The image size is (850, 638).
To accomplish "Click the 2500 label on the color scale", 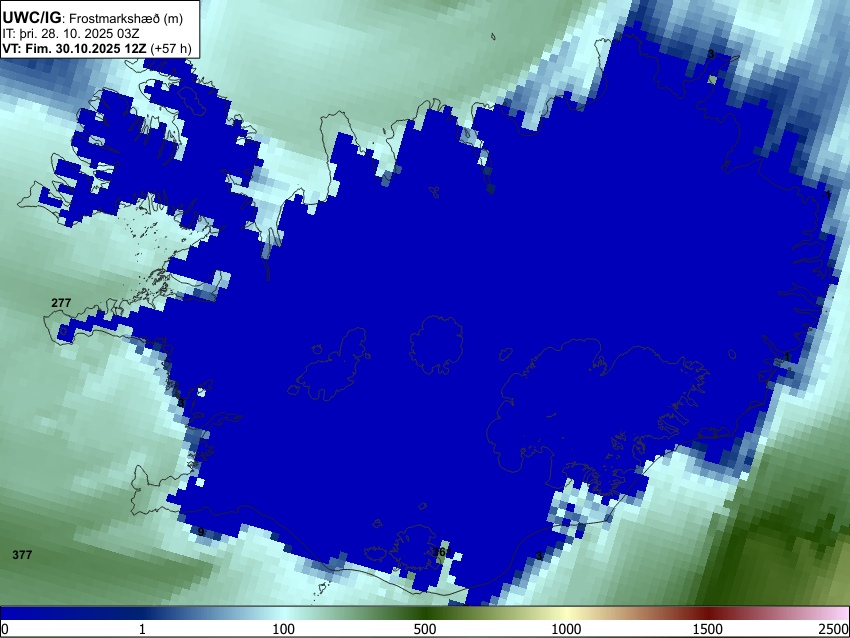I will click(834, 629).
